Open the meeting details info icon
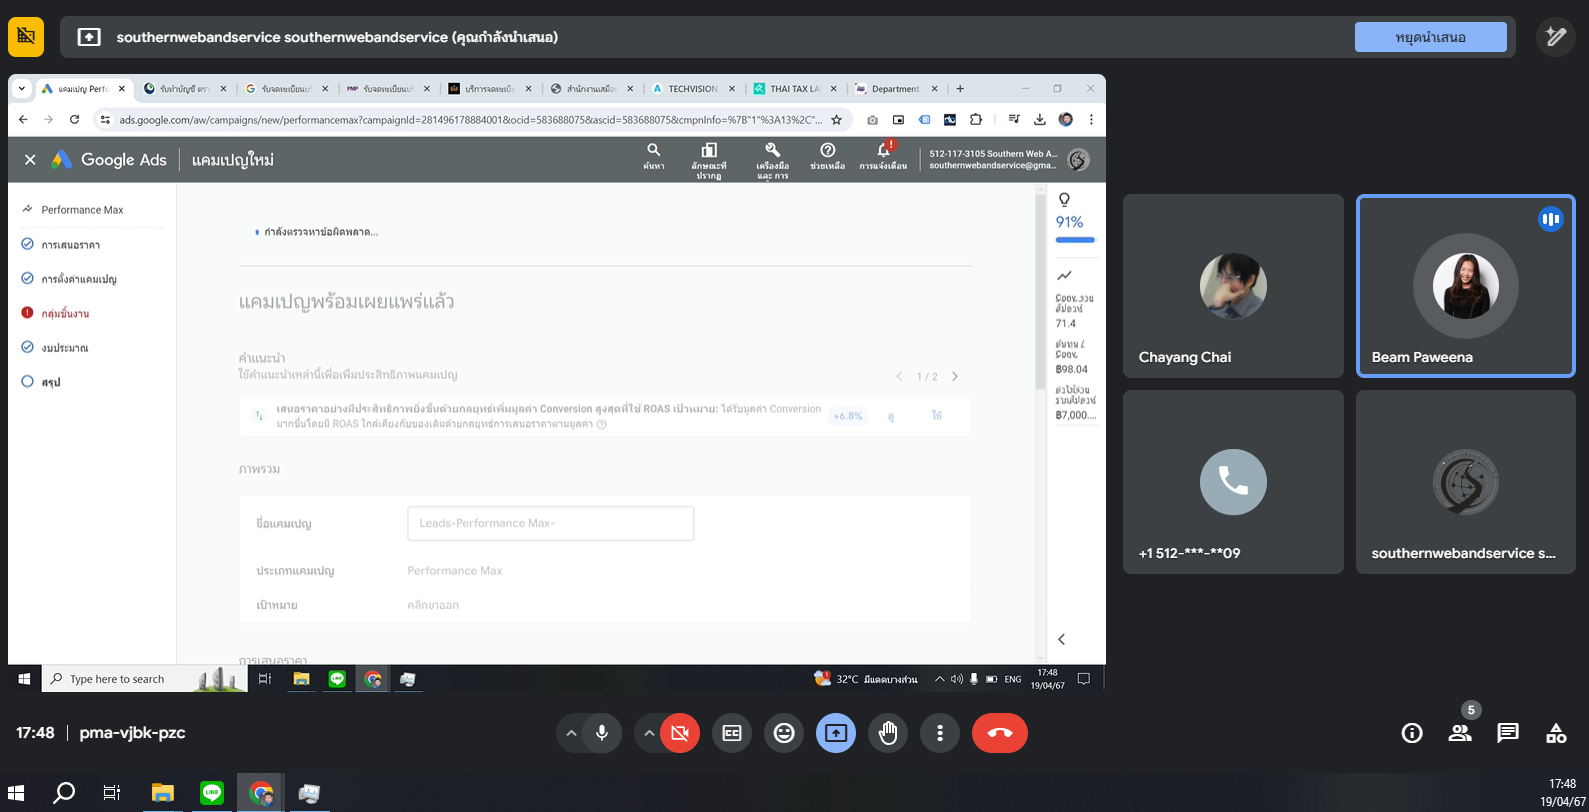Image resolution: width=1589 pixels, height=812 pixels. point(1412,733)
